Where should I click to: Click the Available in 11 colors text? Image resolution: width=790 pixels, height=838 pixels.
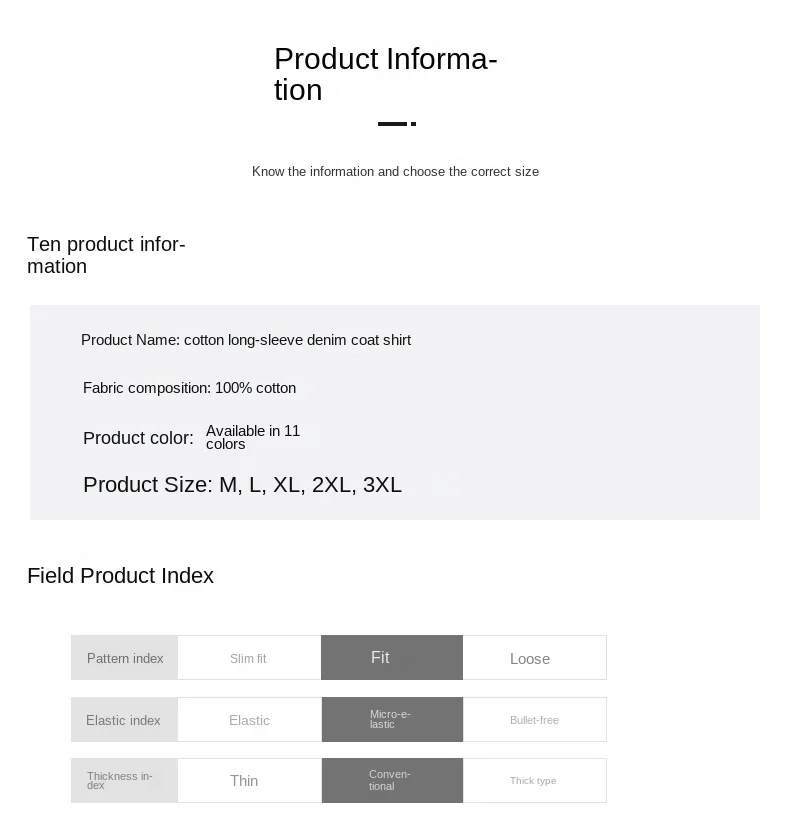(x=252, y=437)
